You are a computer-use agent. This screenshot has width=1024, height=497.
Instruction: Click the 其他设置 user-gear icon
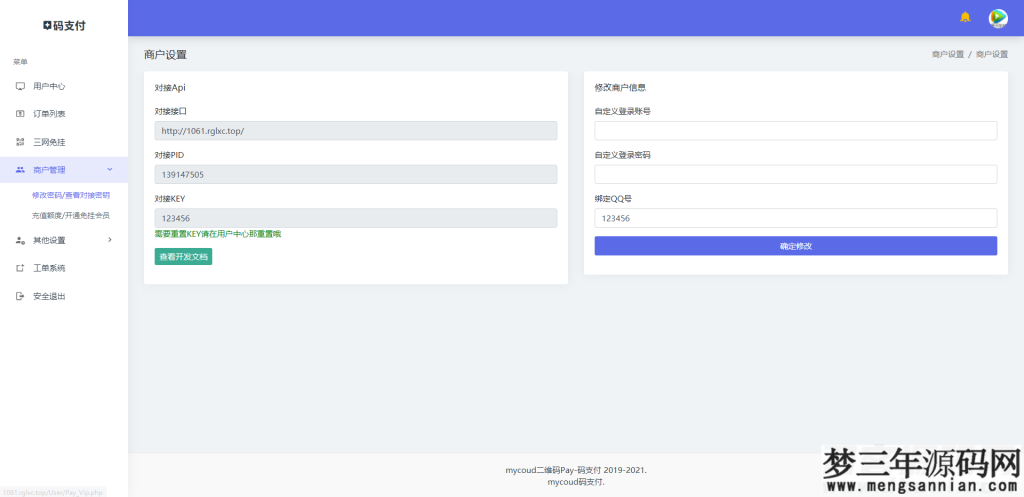coord(20,240)
